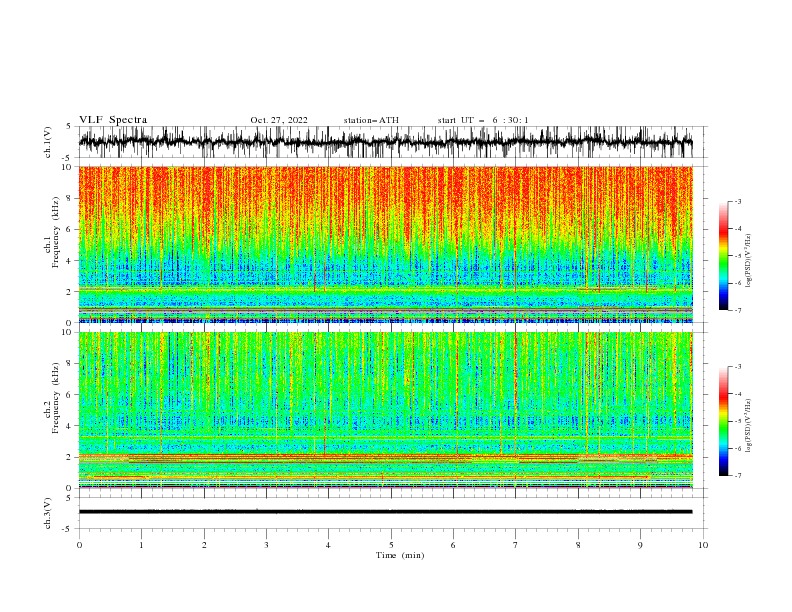This screenshot has height=612, width=792.
Task: Click time axis tick label '0'
Action: 79,545
